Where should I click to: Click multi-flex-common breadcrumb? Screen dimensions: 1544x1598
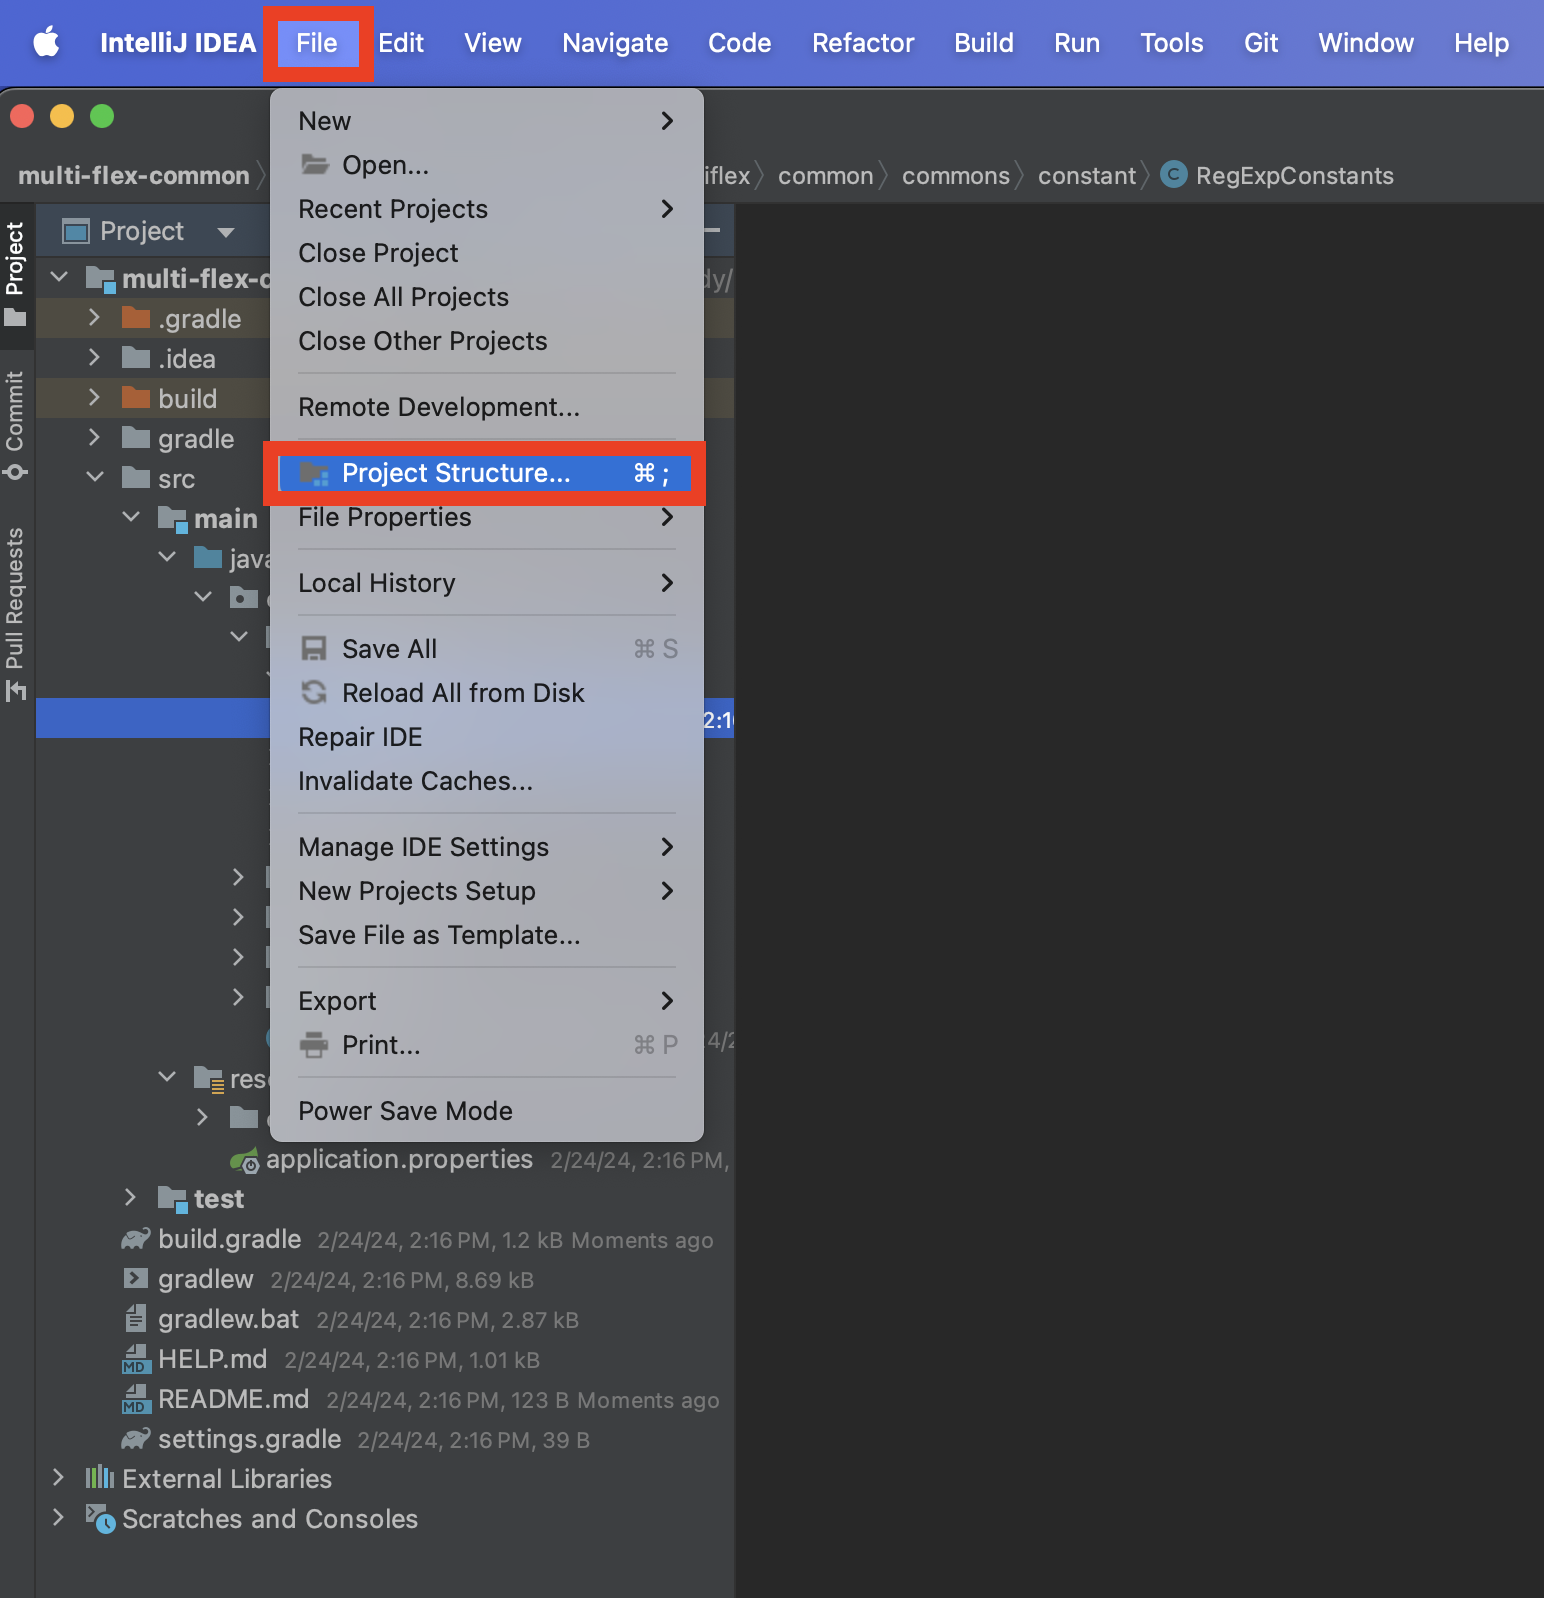(134, 176)
